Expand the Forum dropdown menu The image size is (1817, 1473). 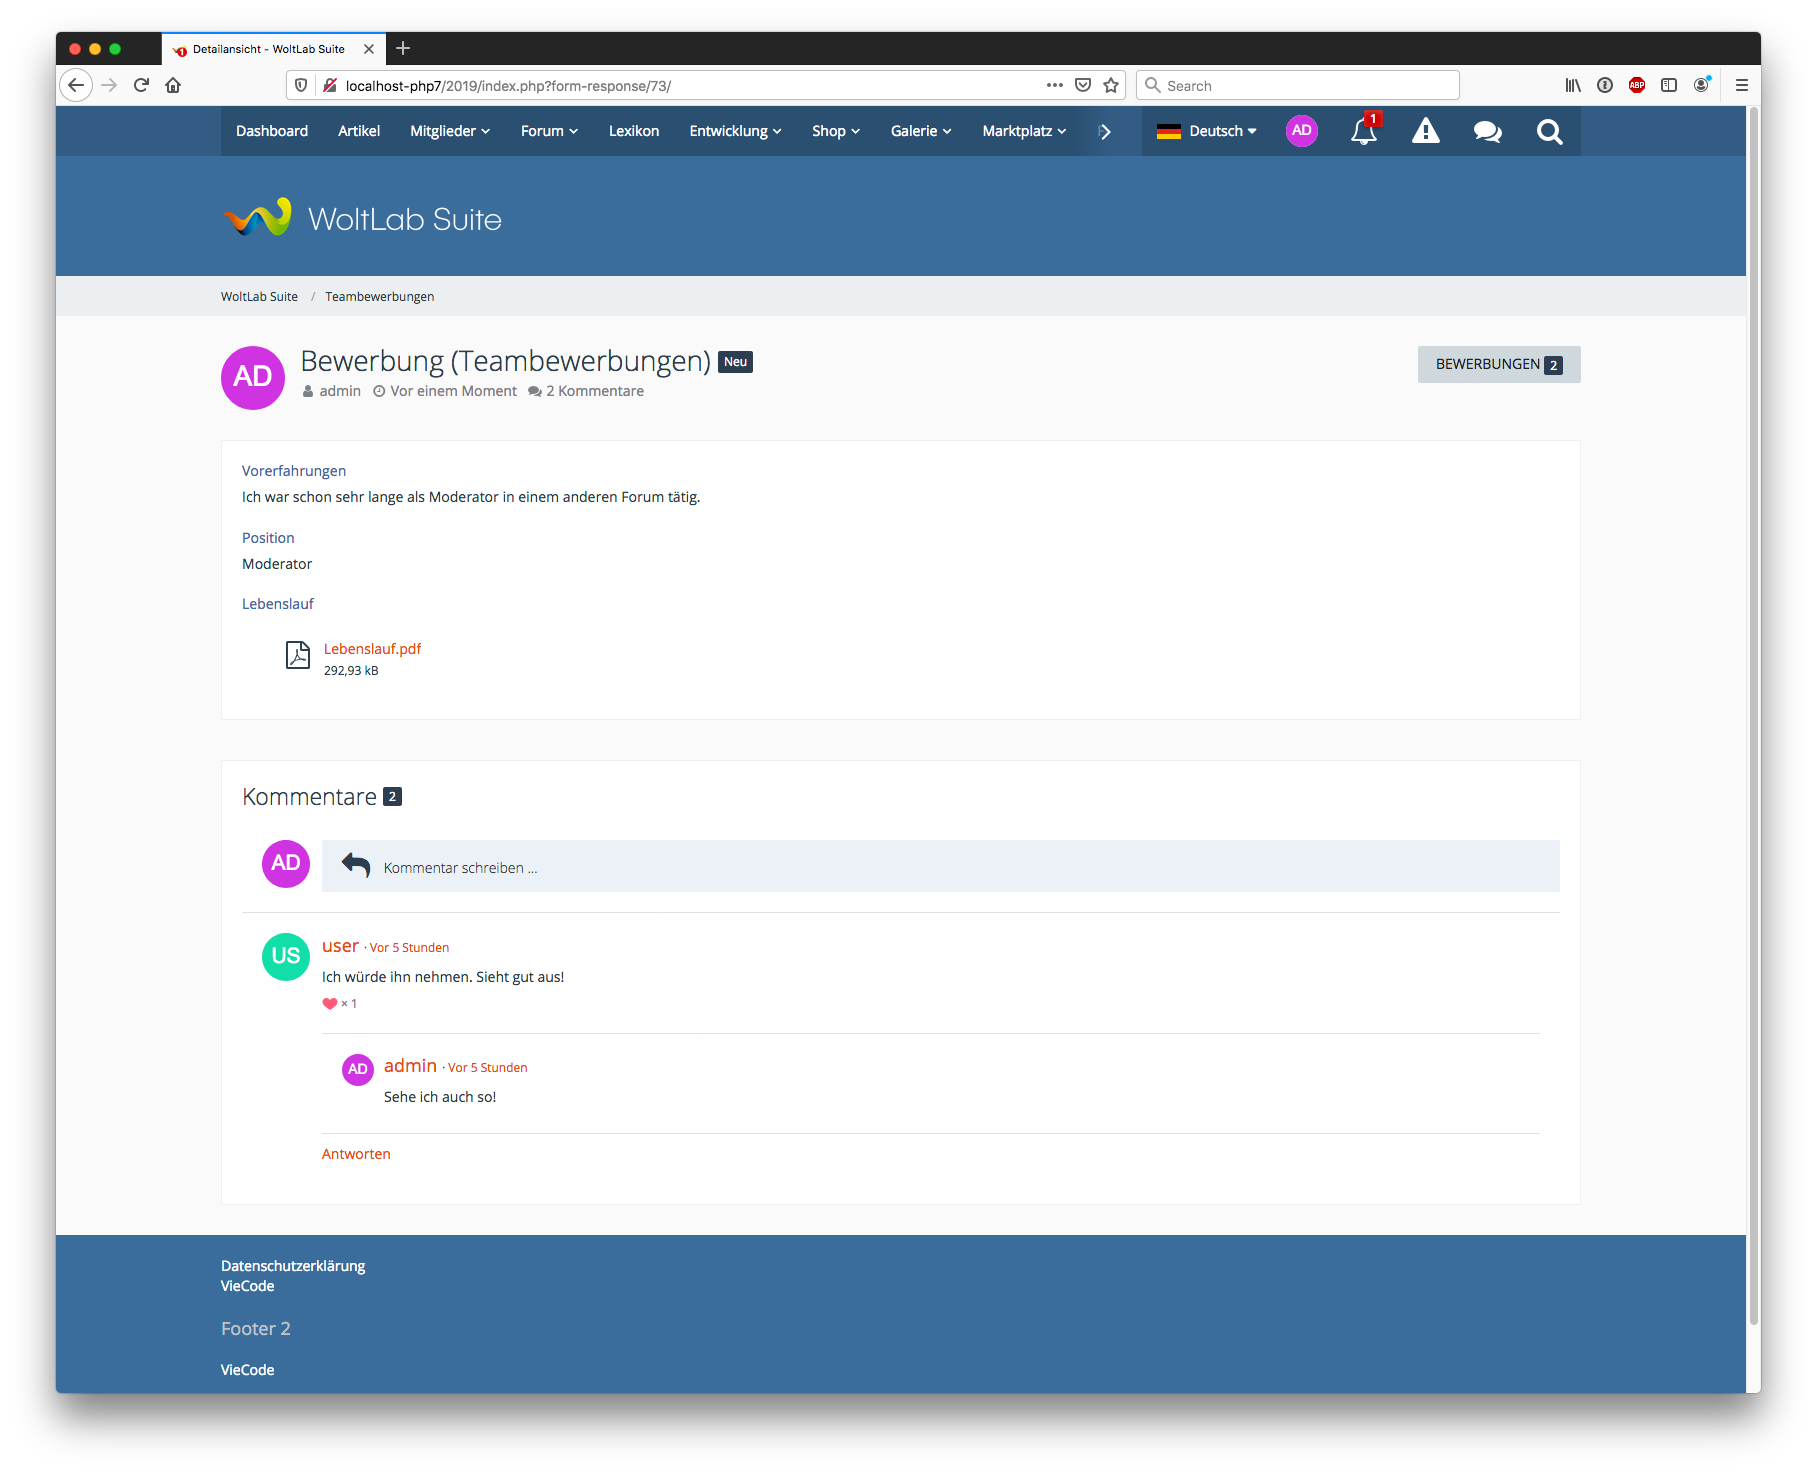[x=549, y=131]
